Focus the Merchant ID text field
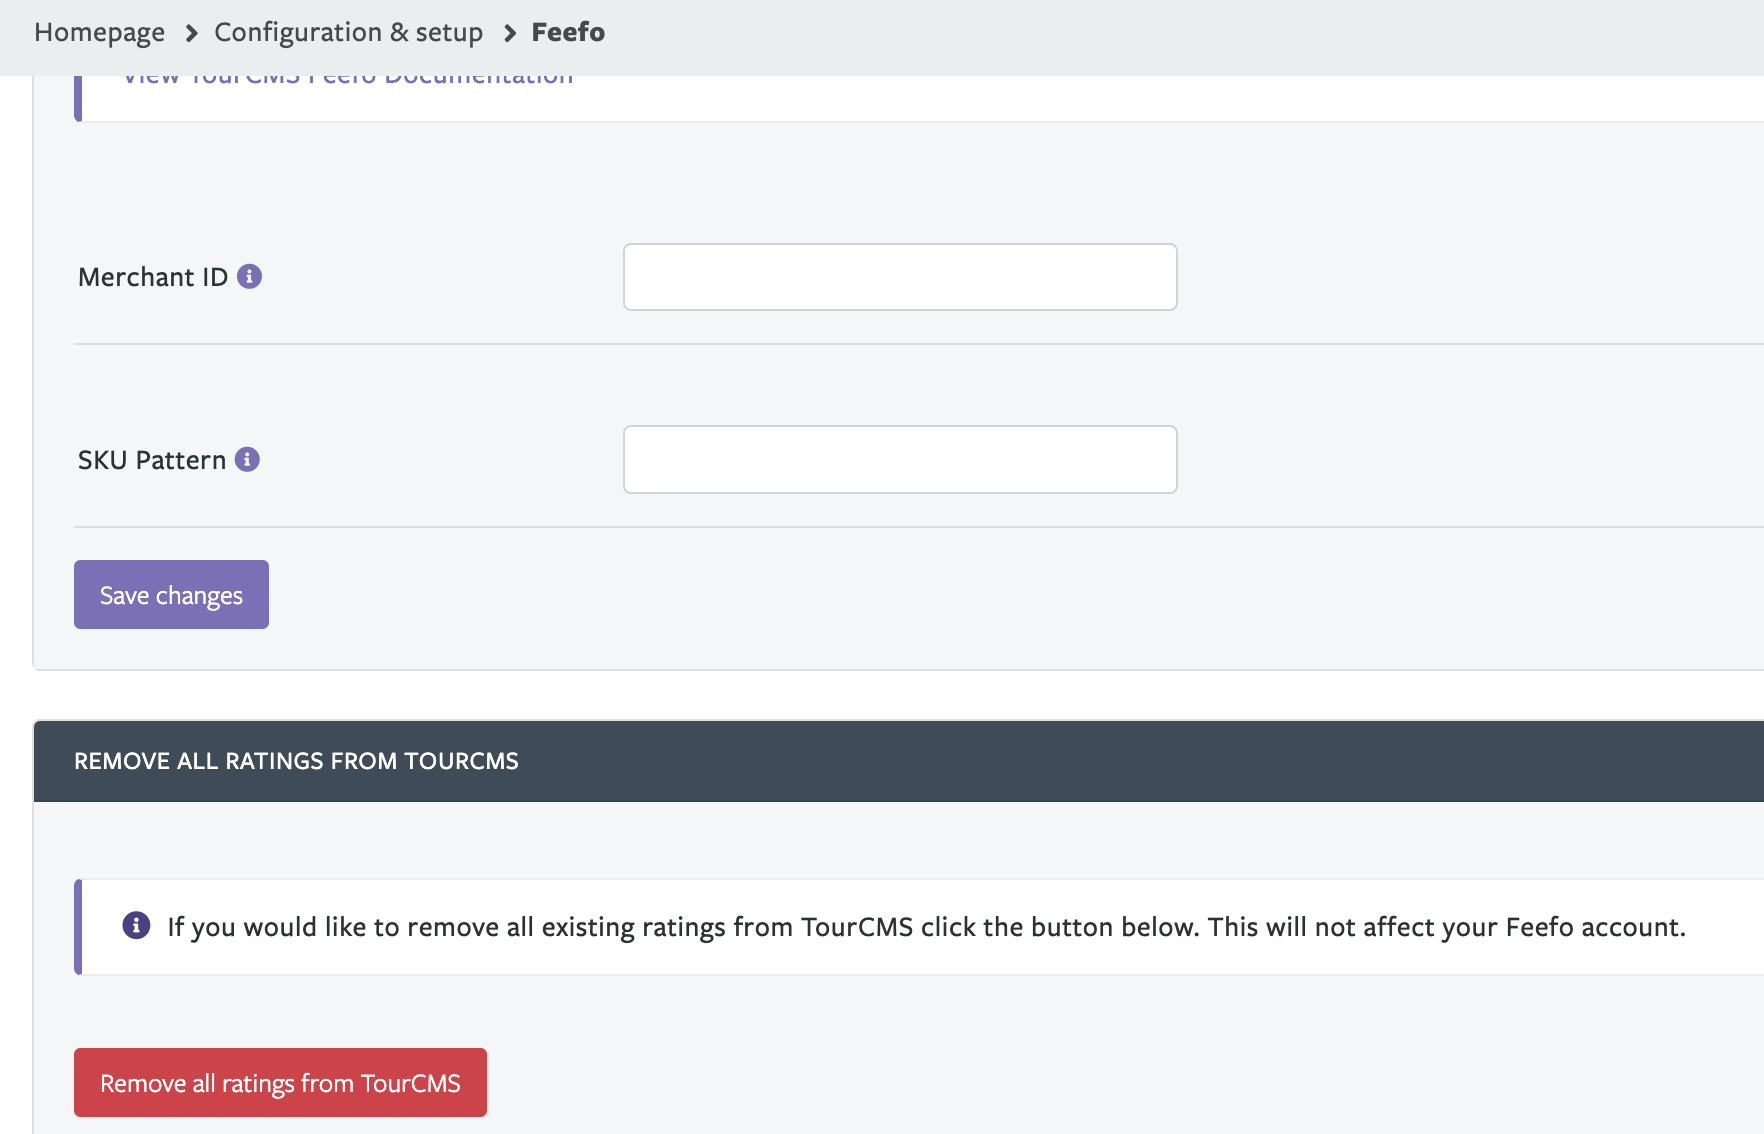Image resolution: width=1764 pixels, height=1134 pixels. coord(900,277)
